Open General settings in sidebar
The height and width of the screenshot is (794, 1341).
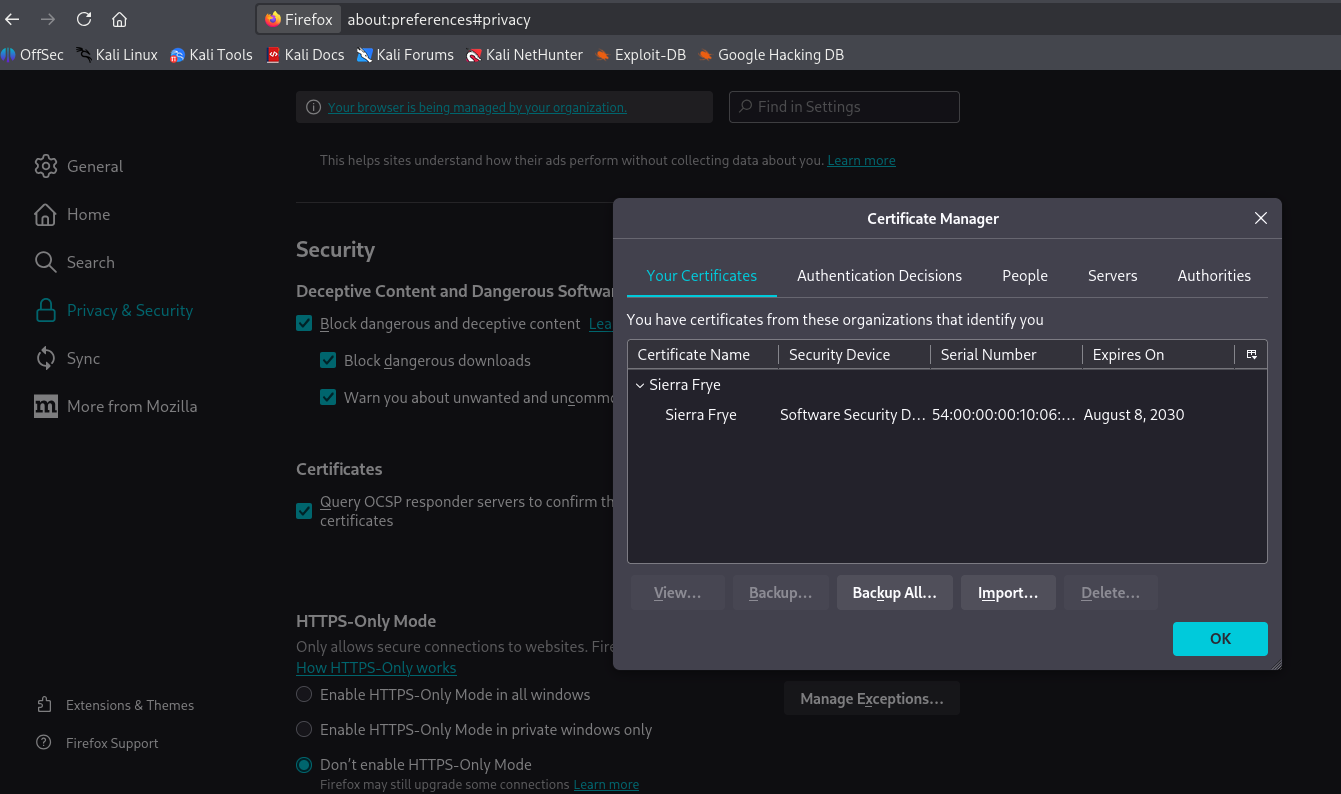[x=79, y=166]
